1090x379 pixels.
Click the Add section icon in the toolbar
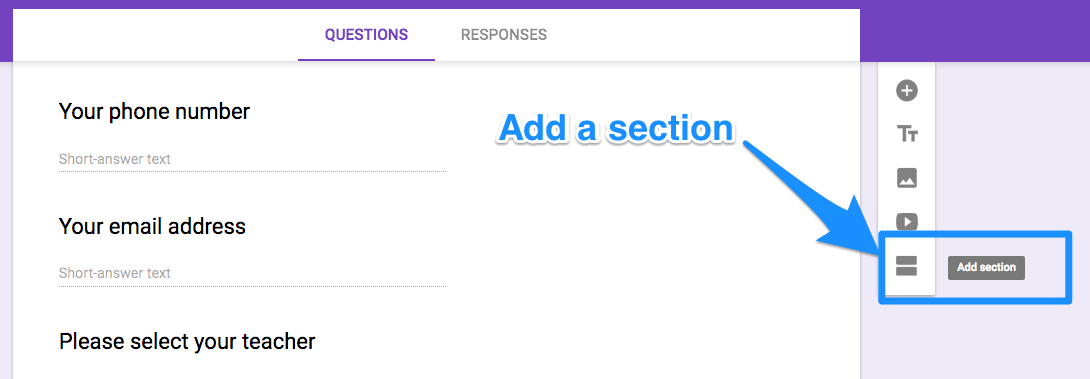[x=906, y=266]
